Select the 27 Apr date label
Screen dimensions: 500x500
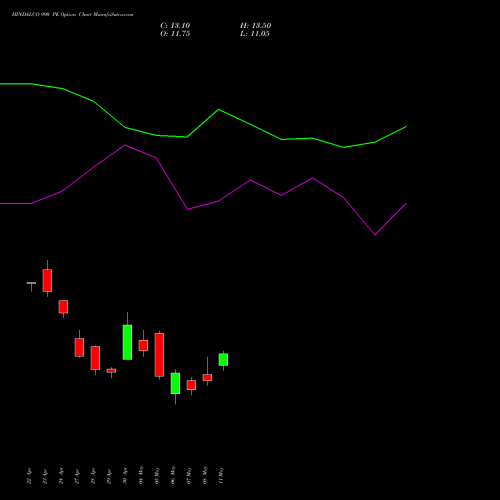point(77,476)
